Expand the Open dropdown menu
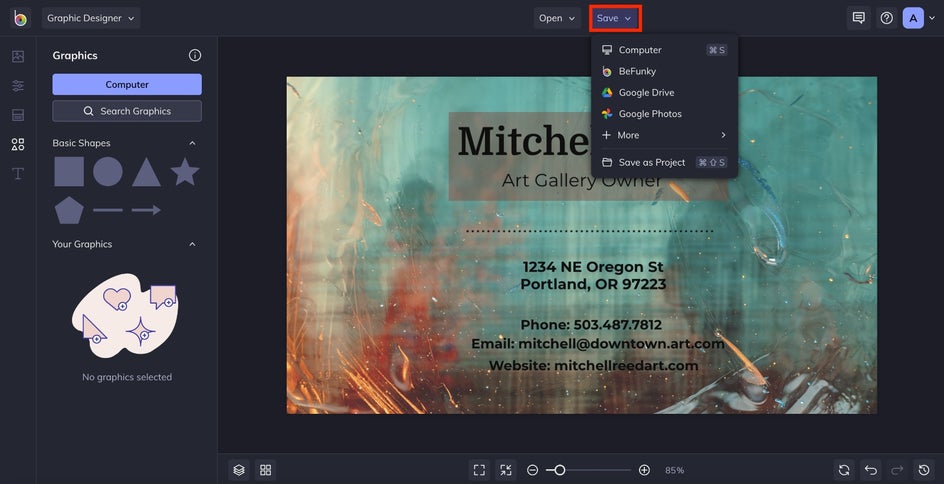Screen dimensions: 944x484 [x=558, y=18]
